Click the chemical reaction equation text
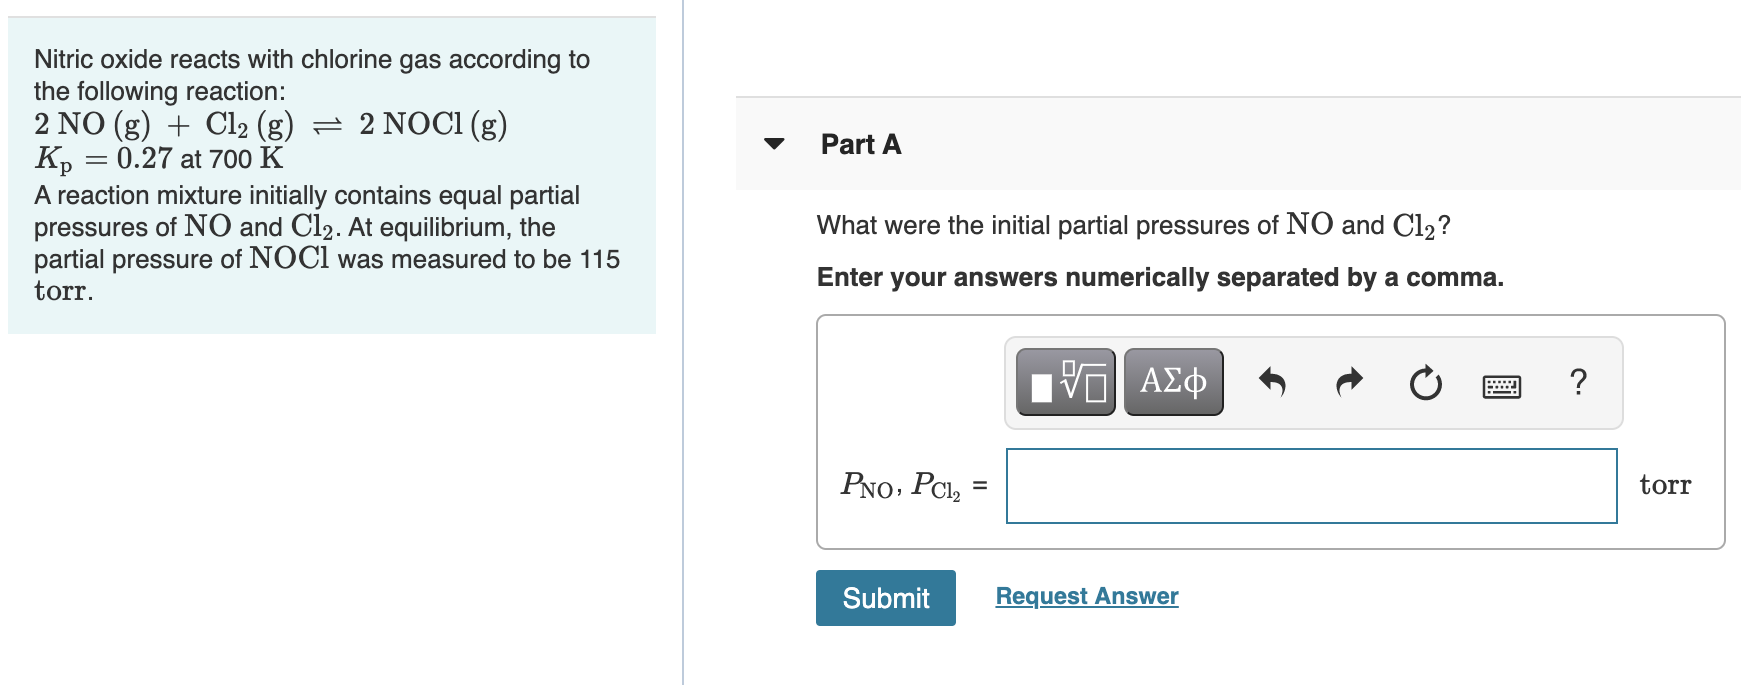 270,124
